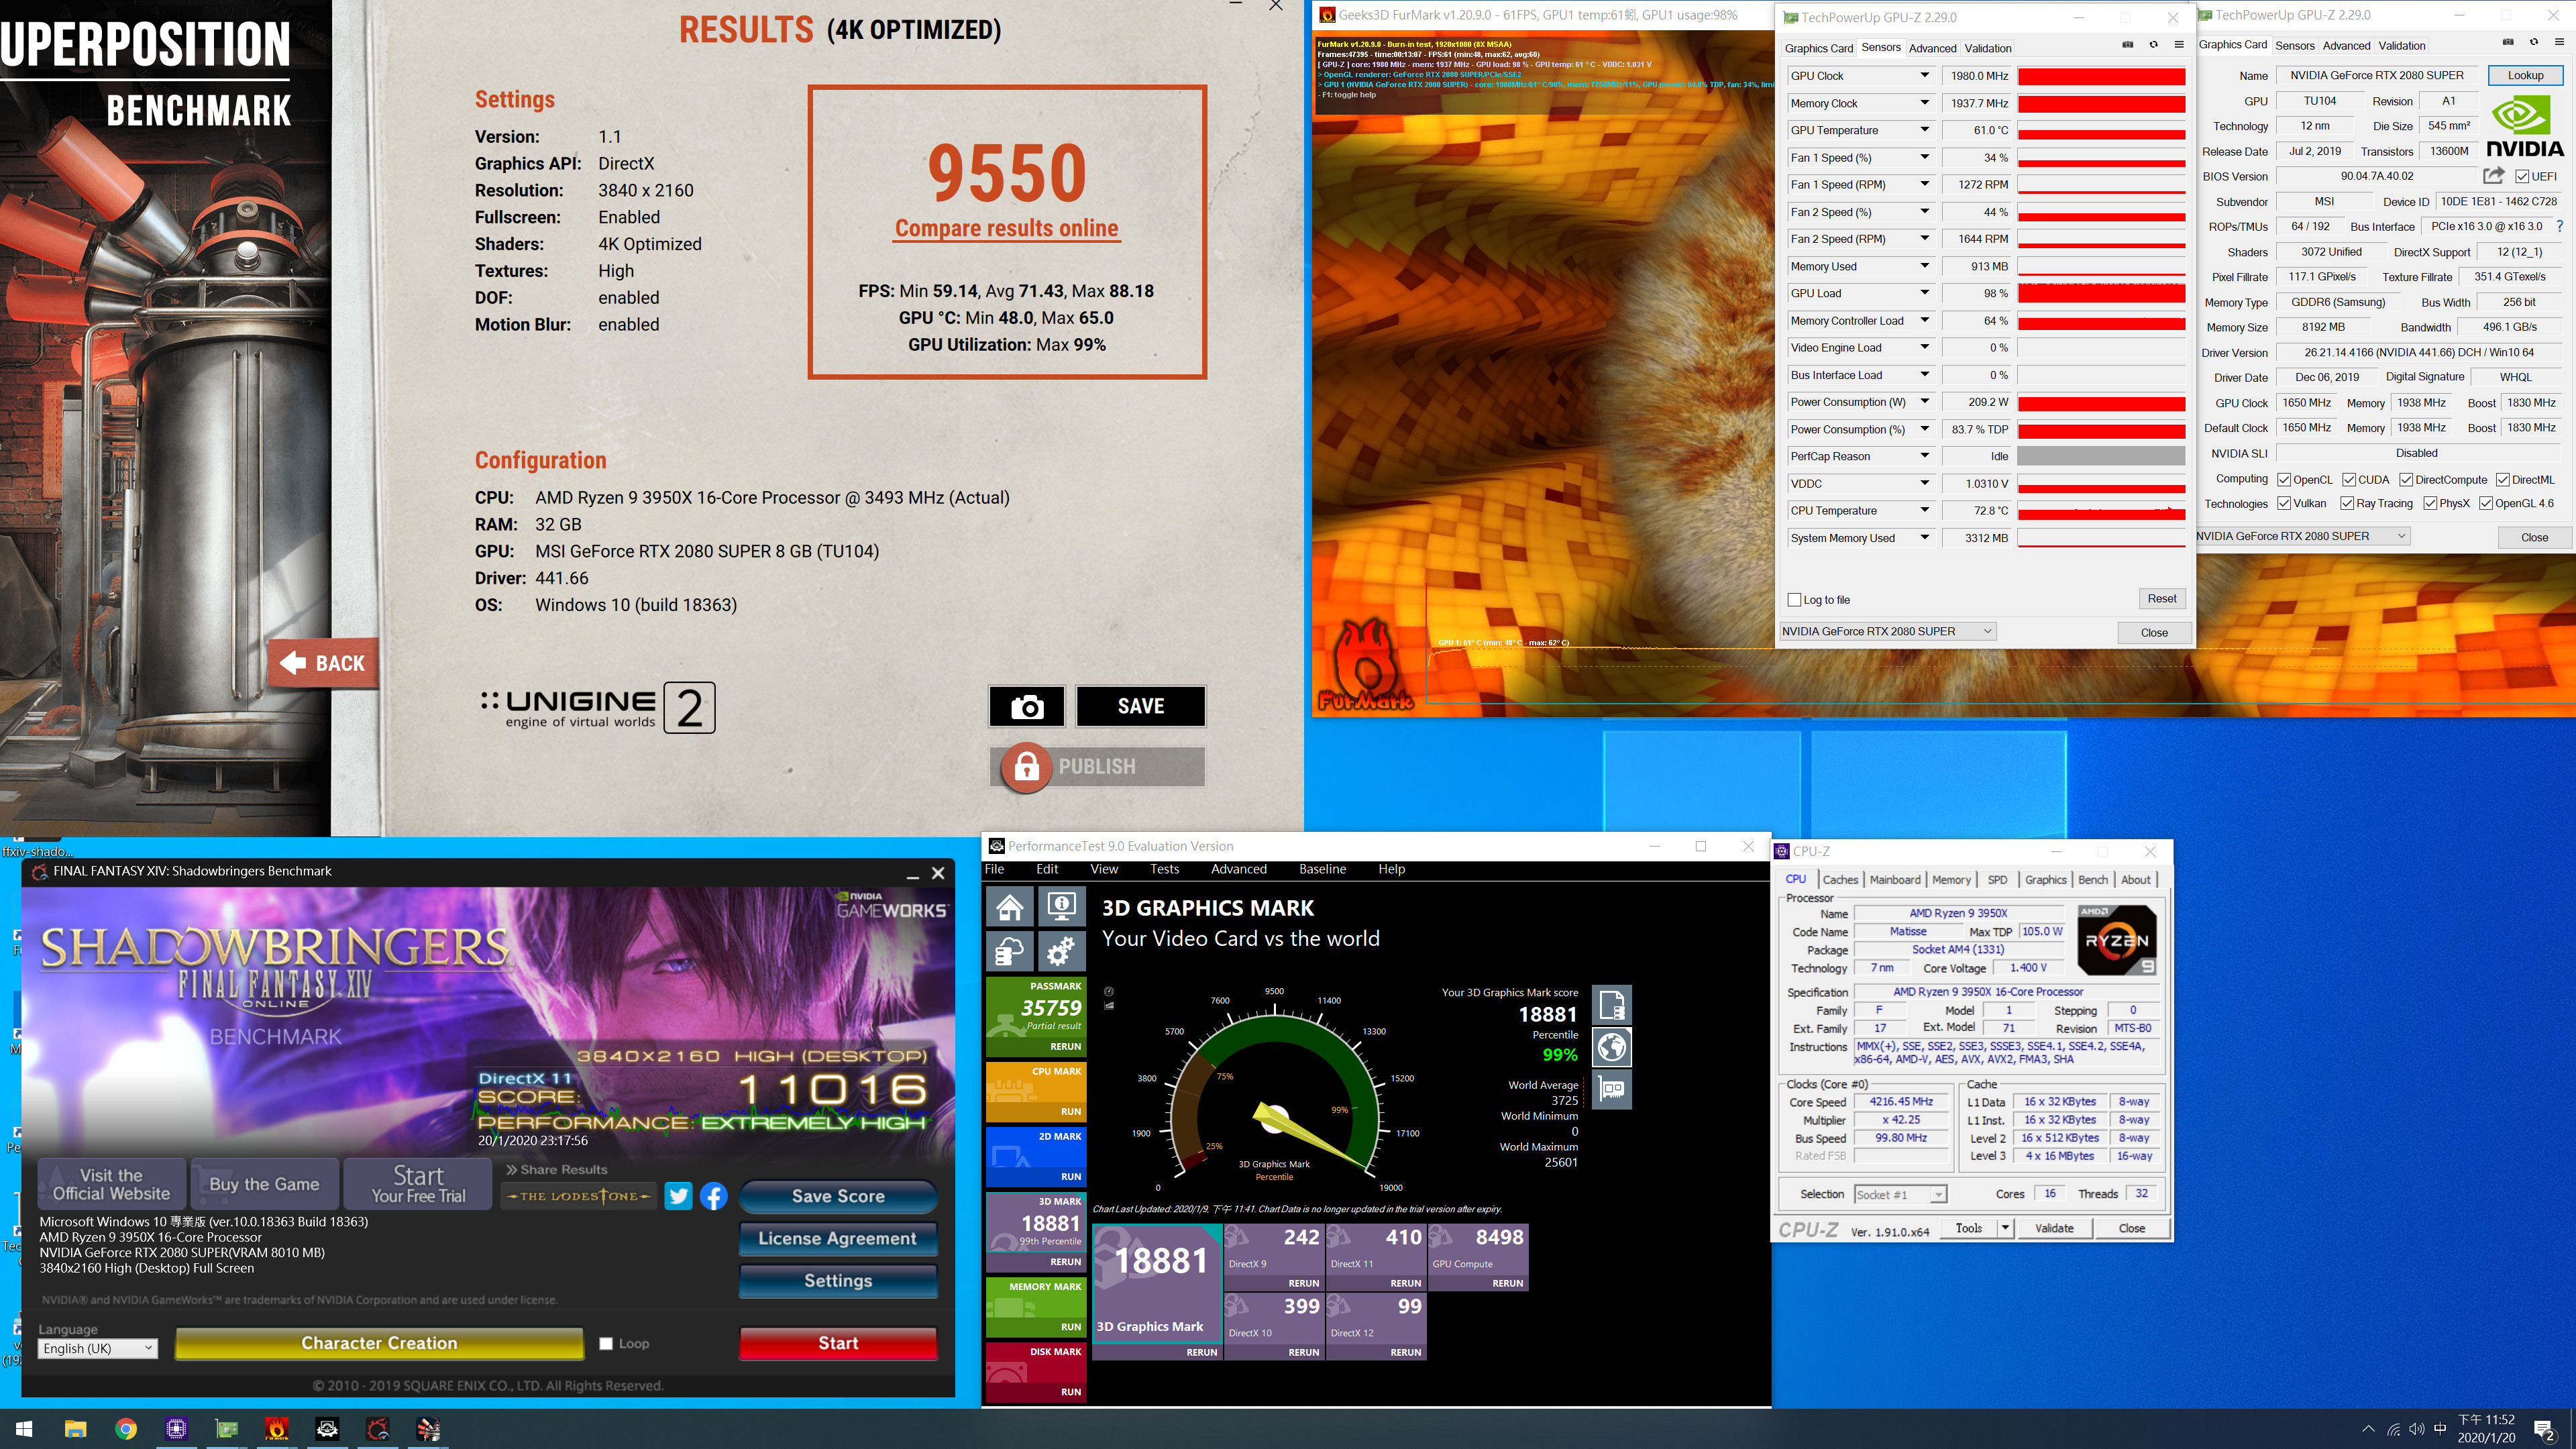Click the BIOS export share icon in GPU-Z

[2493, 176]
